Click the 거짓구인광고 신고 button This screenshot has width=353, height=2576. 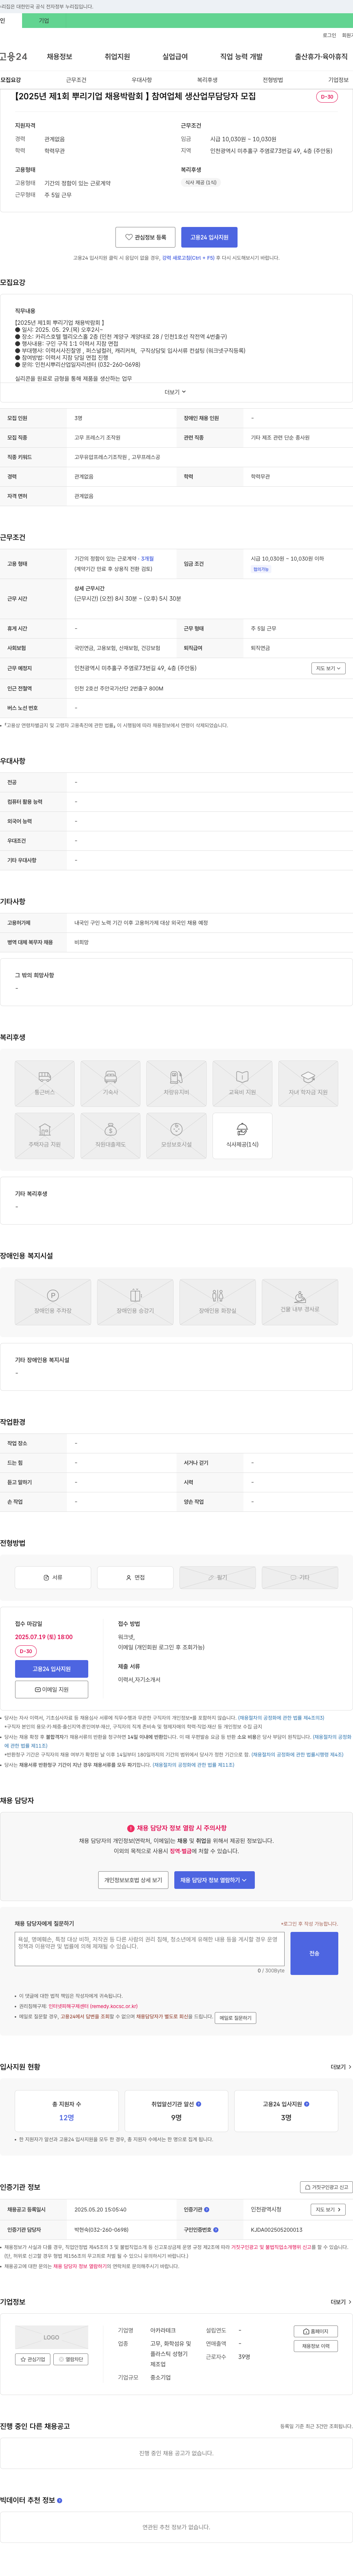point(326,2187)
